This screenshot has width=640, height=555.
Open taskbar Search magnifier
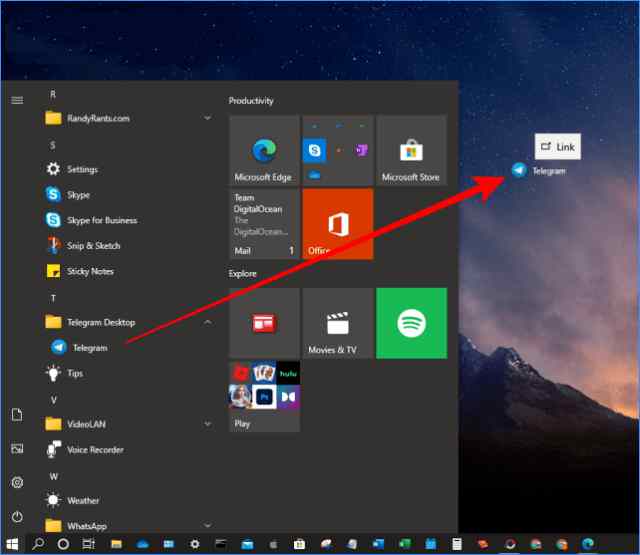pos(38,544)
